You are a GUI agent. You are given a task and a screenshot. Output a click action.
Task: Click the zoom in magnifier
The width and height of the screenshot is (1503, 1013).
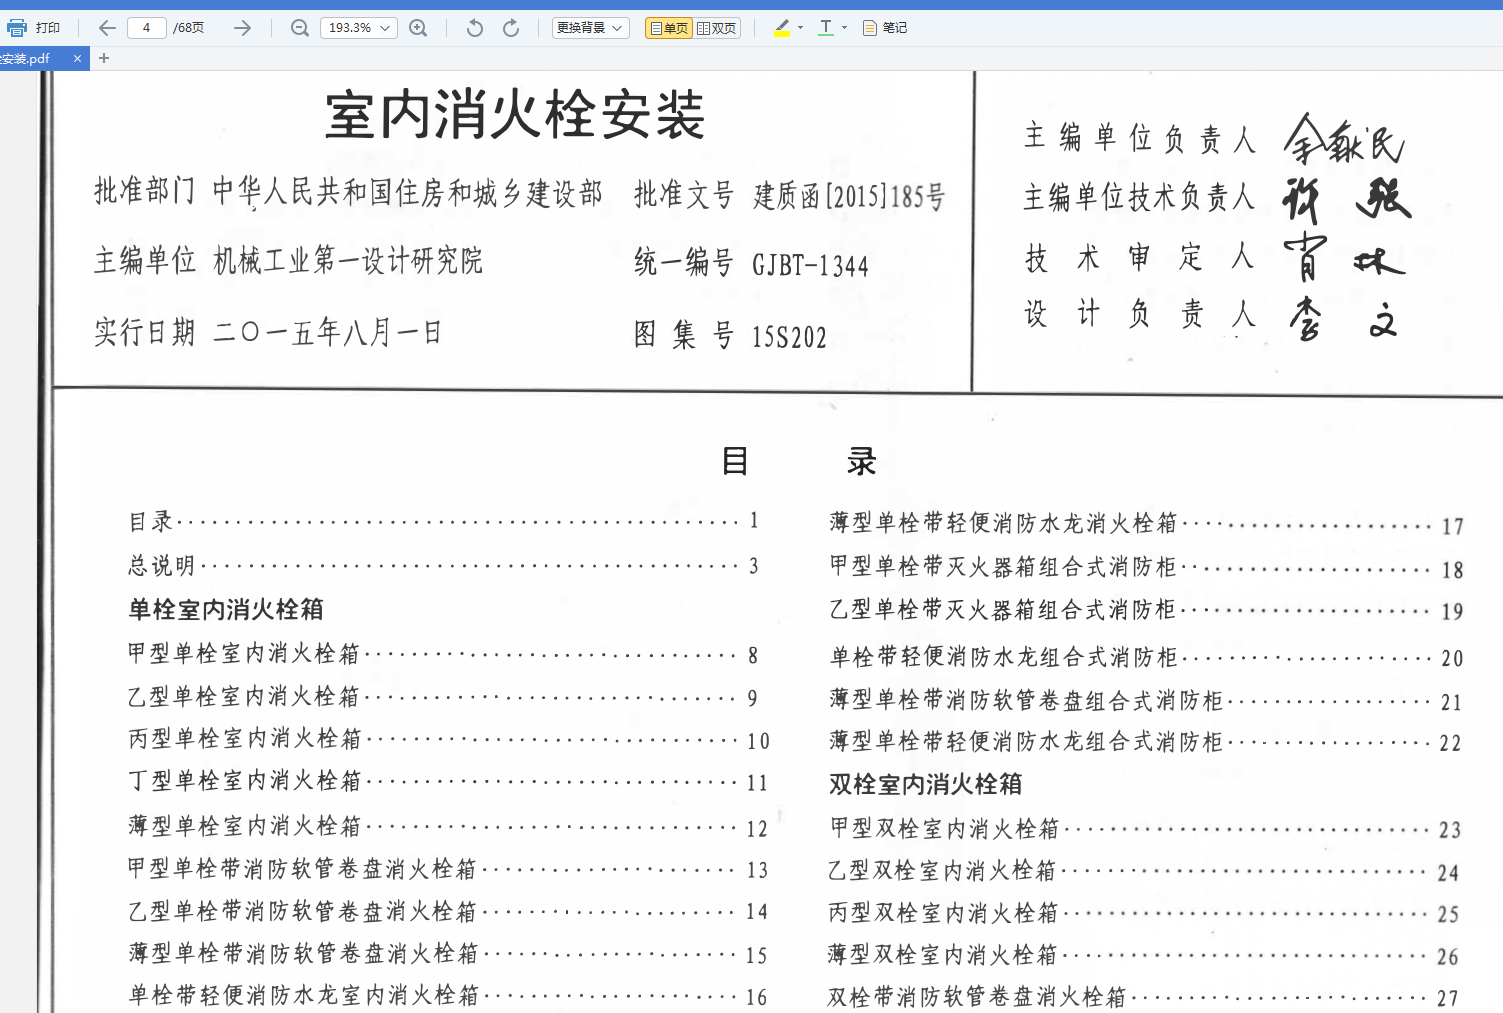click(x=418, y=28)
